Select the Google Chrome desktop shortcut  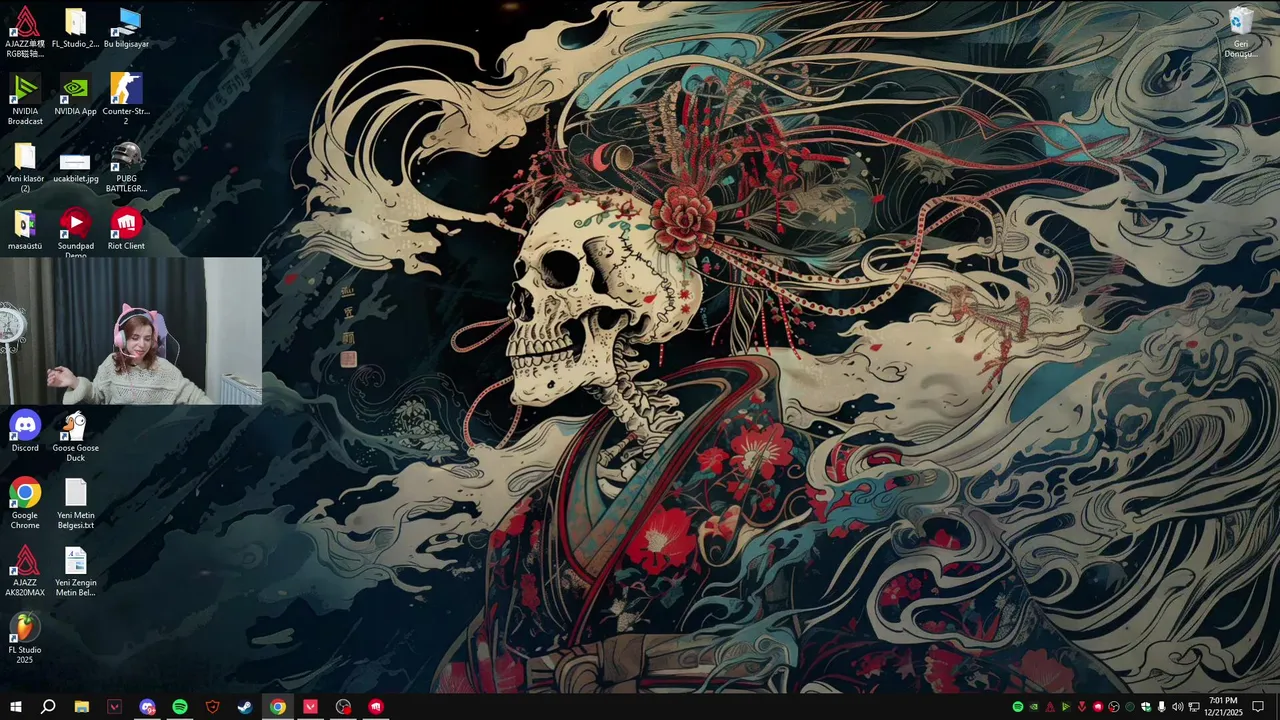click(25, 504)
